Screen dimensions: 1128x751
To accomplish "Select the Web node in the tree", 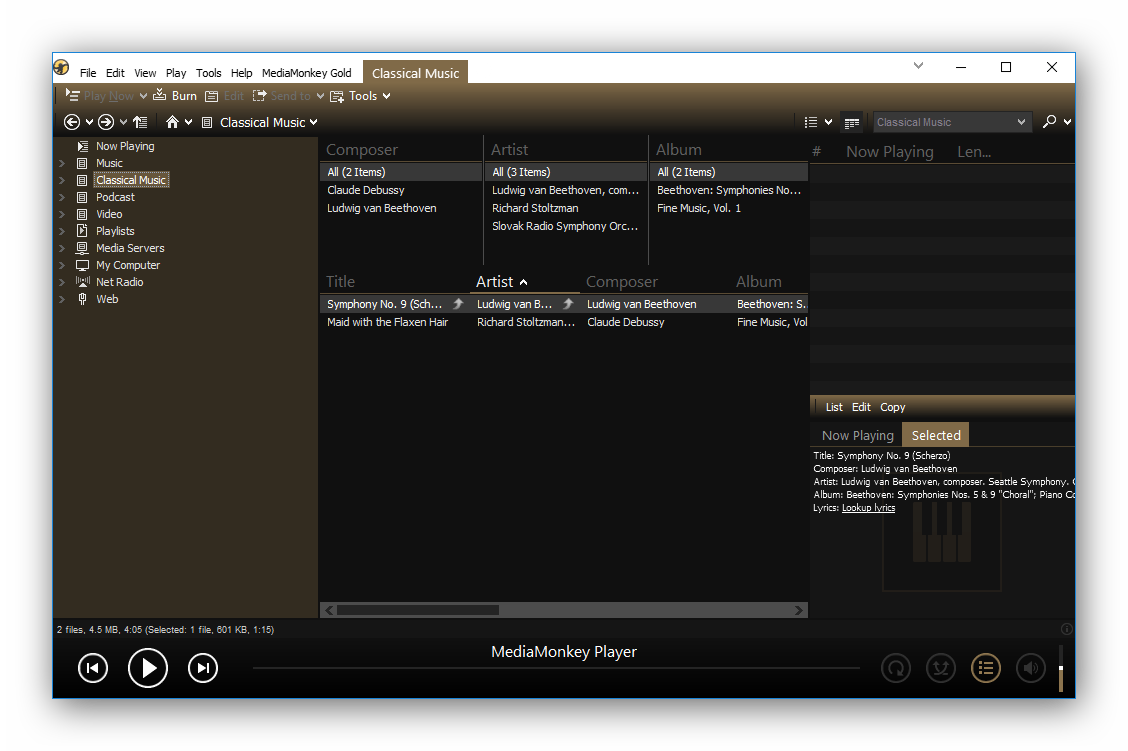I will [x=107, y=299].
